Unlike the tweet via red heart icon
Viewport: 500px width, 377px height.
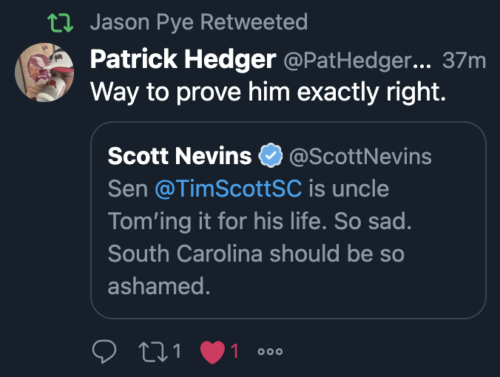point(212,352)
